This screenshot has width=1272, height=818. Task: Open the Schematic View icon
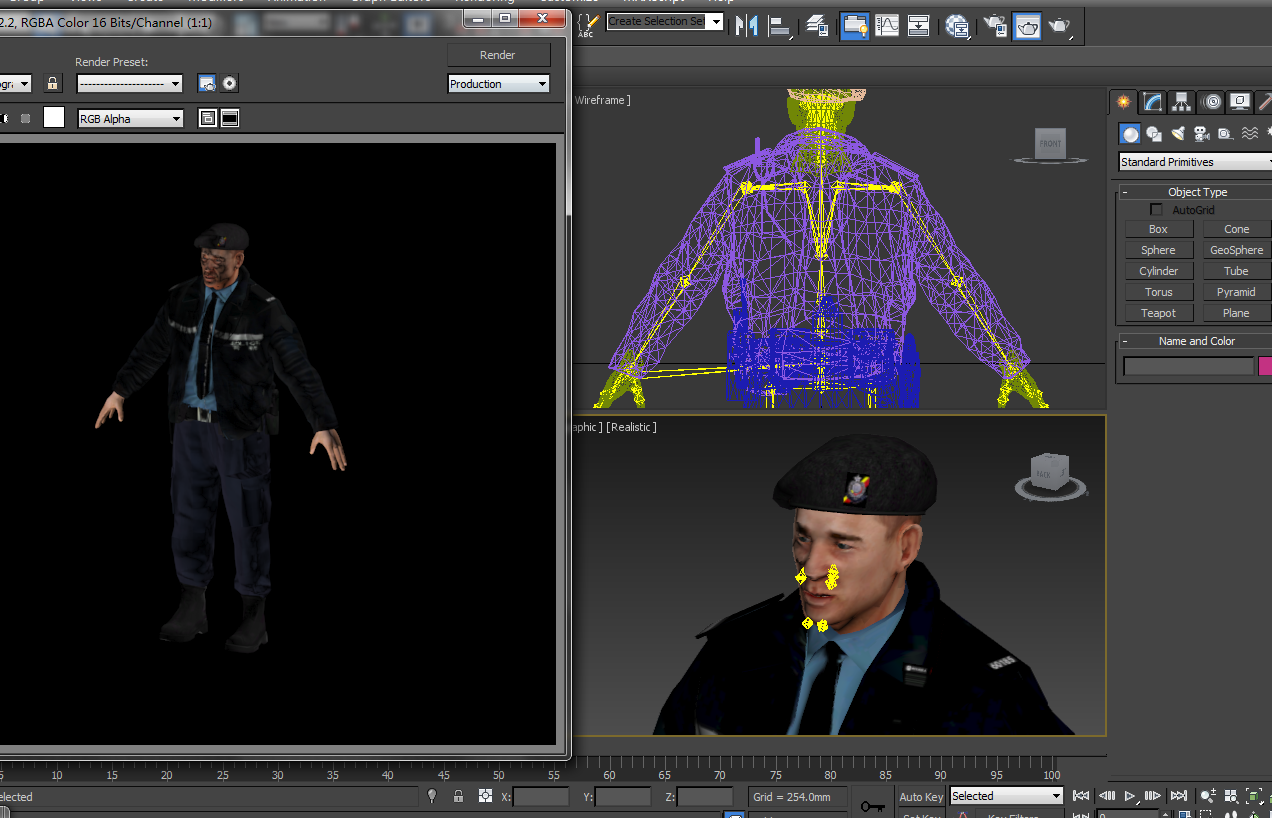pyautogui.click(x=918, y=26)
